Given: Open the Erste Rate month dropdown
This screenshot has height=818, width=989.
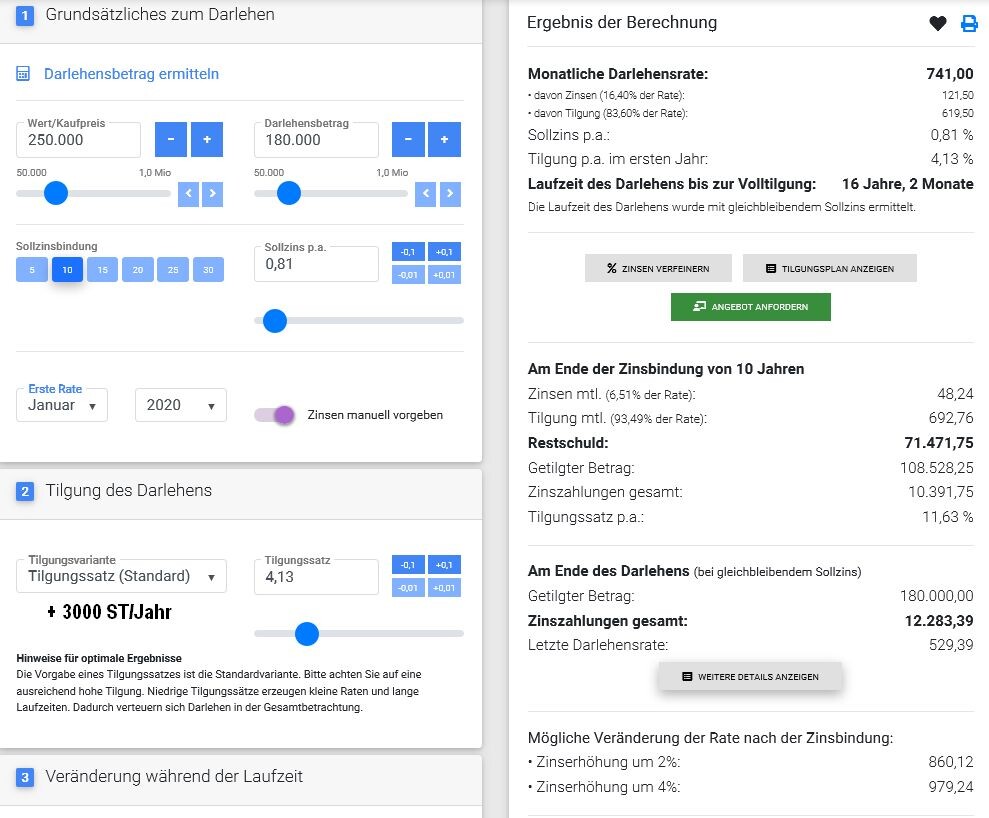Looking at the screenshot, I should [62, 405].
